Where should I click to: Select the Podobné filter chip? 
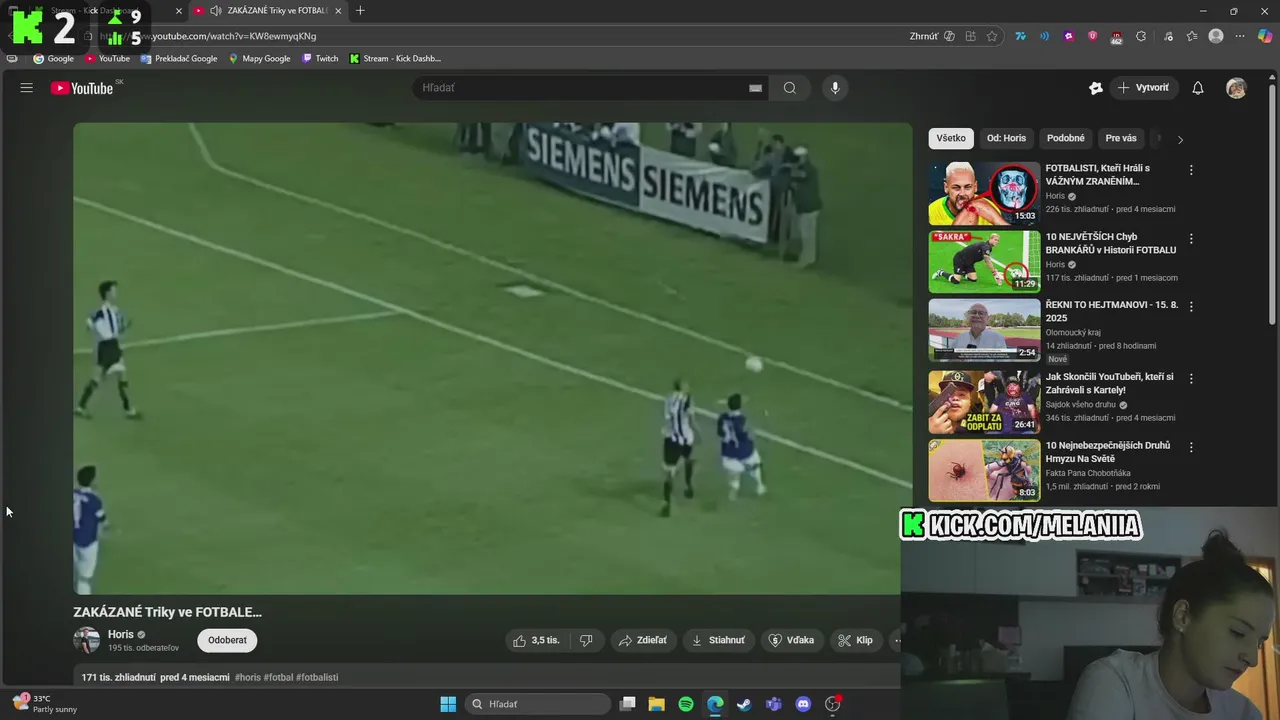click(x=1066, y=139)
